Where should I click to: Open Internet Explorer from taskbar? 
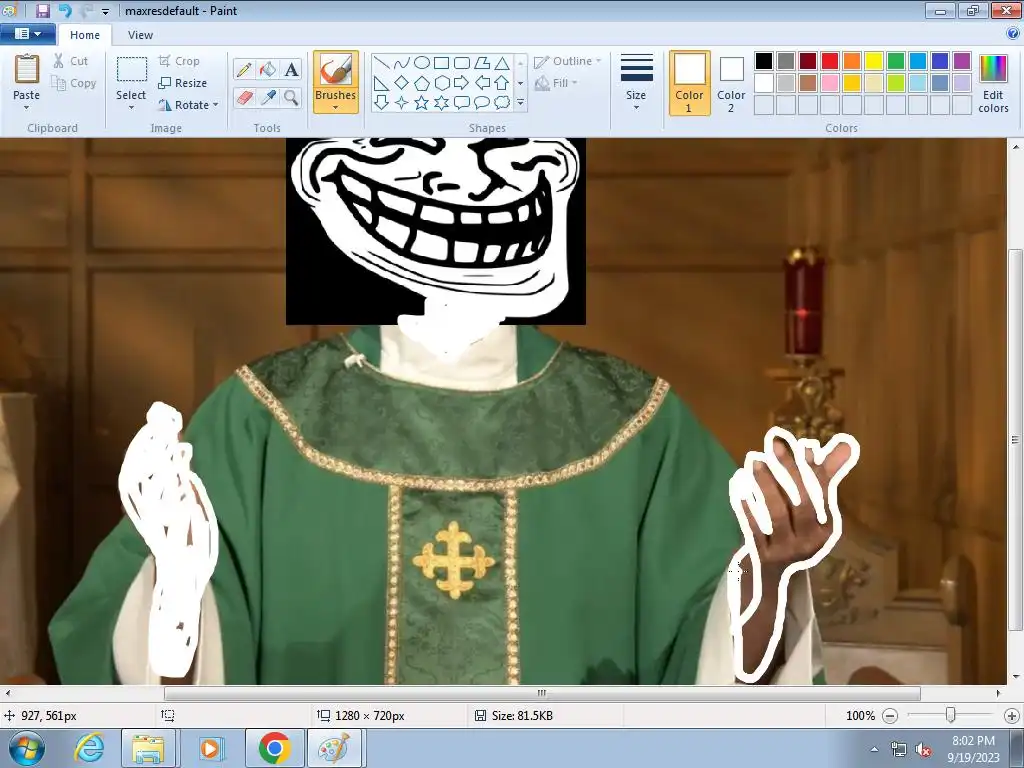coord(89,748)
